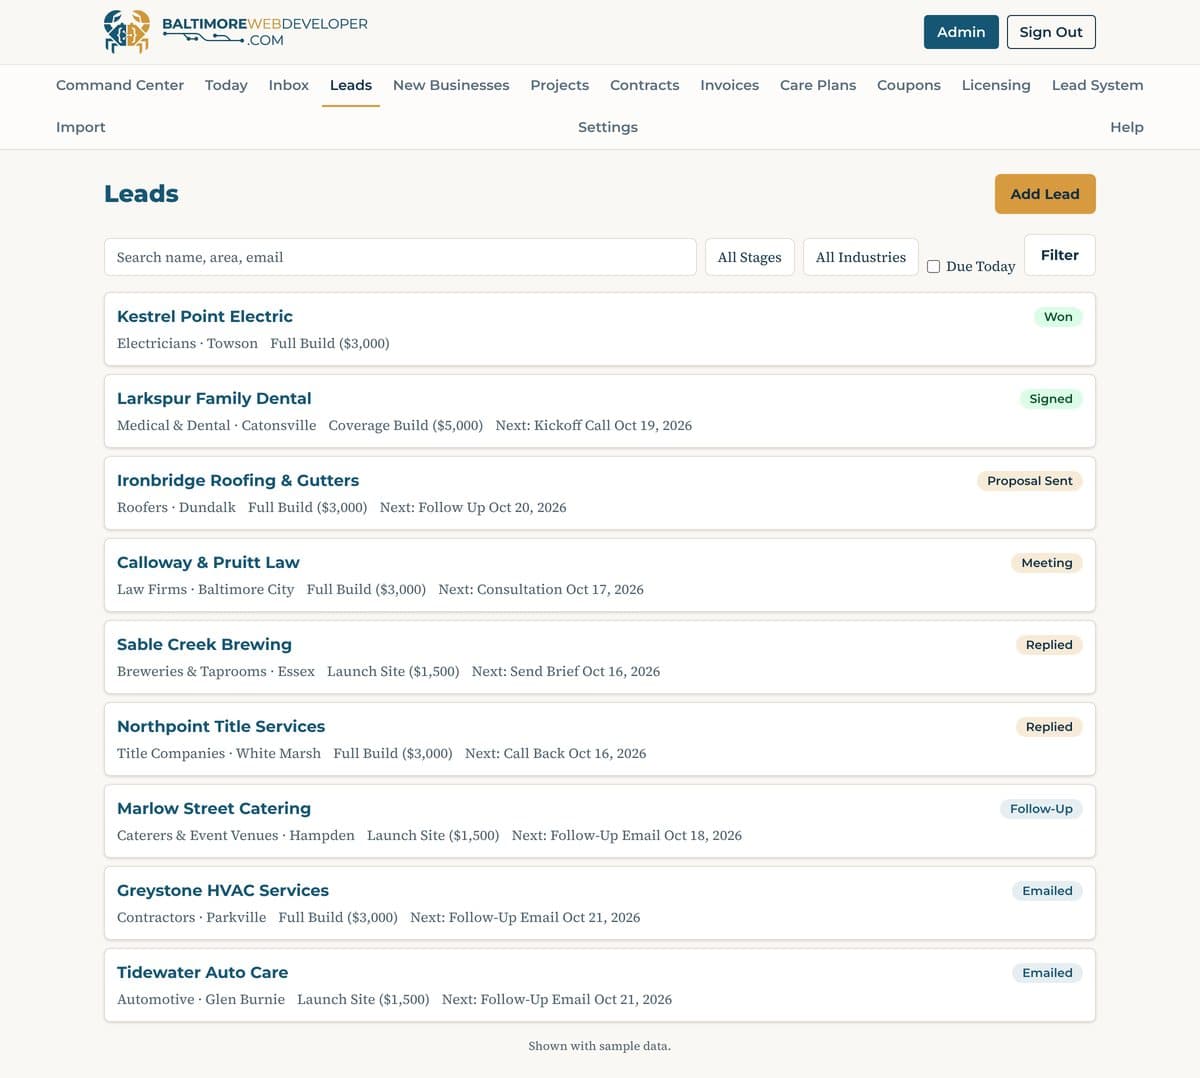
Task: Open Sable Creek Brewing lead
Action: coord(600,657)
